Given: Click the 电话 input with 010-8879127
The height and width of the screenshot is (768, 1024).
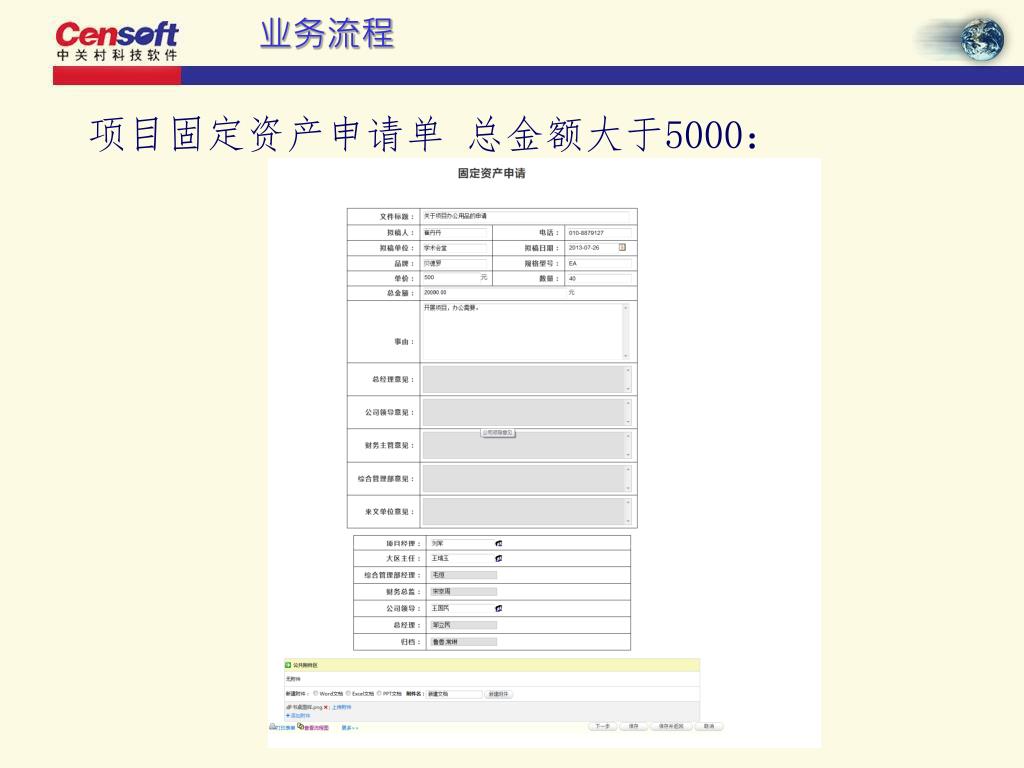Looking at the screenshot, I should point(599,232).
